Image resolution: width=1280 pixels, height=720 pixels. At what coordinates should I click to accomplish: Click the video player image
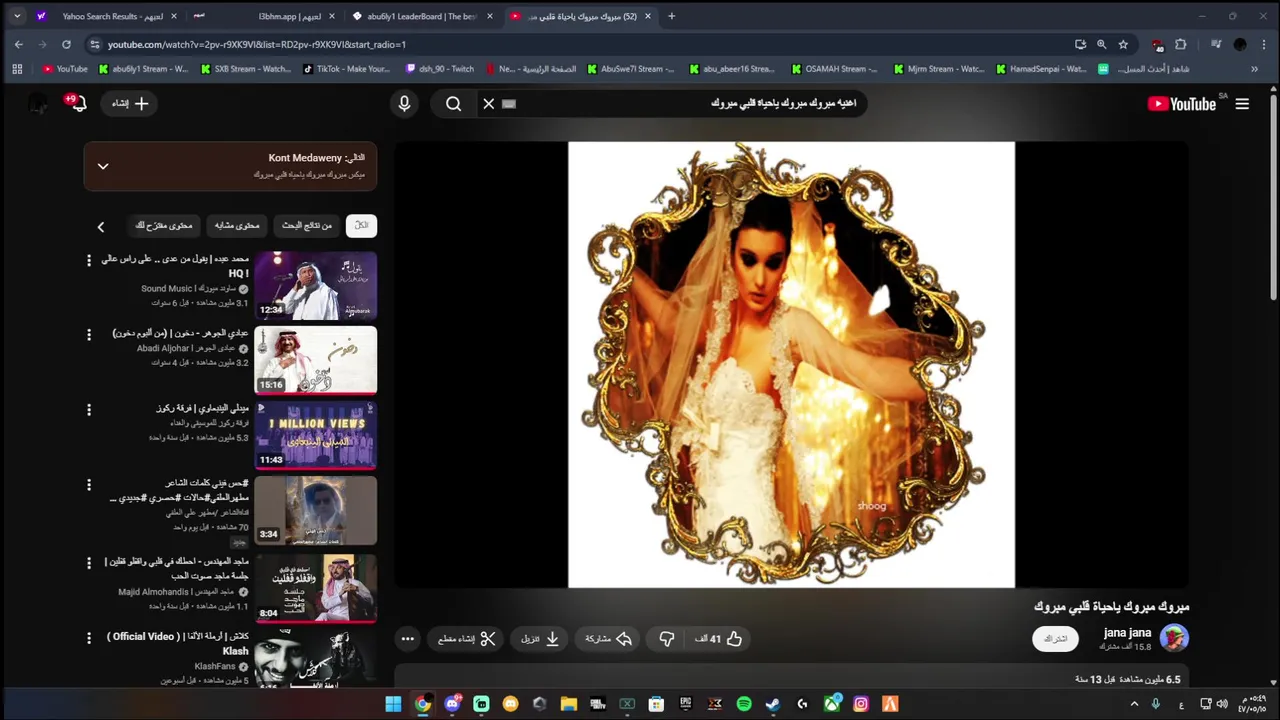point(791,364)
